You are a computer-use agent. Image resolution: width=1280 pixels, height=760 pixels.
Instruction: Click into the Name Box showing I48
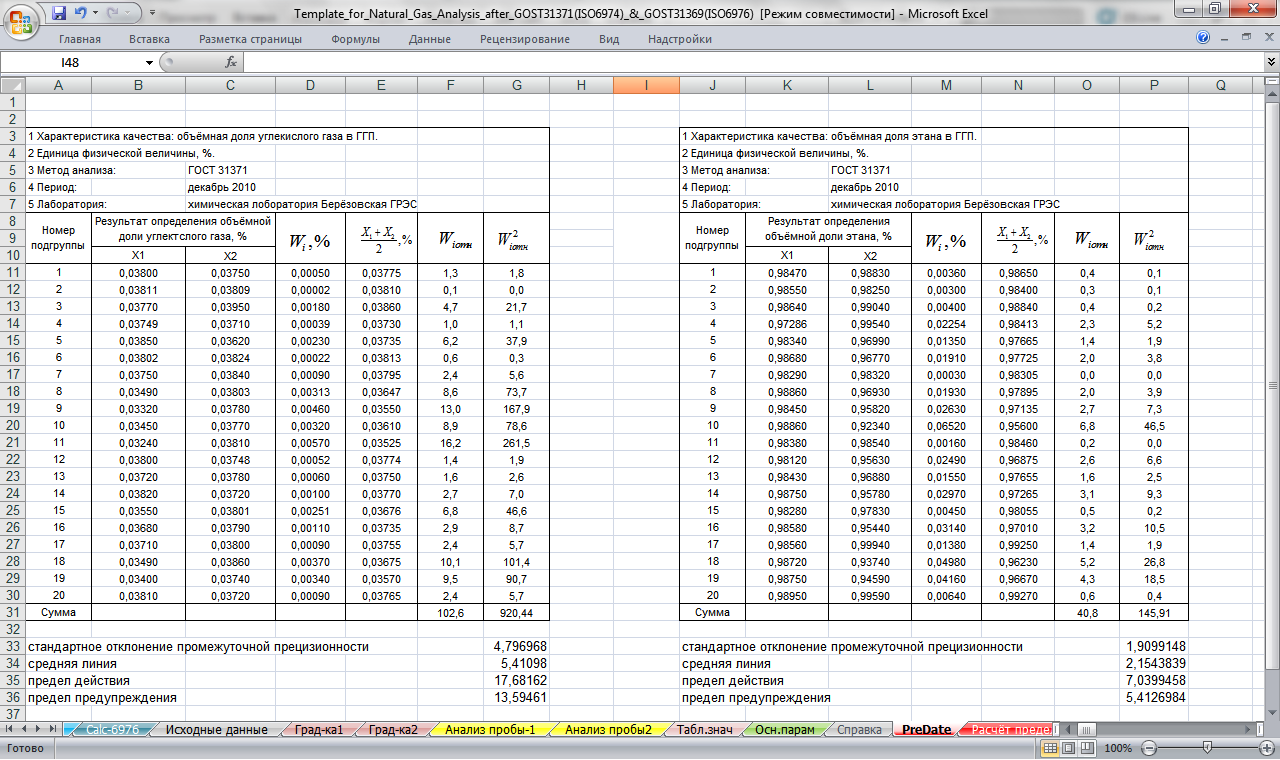pyautogui.click(x=72, y=62)
